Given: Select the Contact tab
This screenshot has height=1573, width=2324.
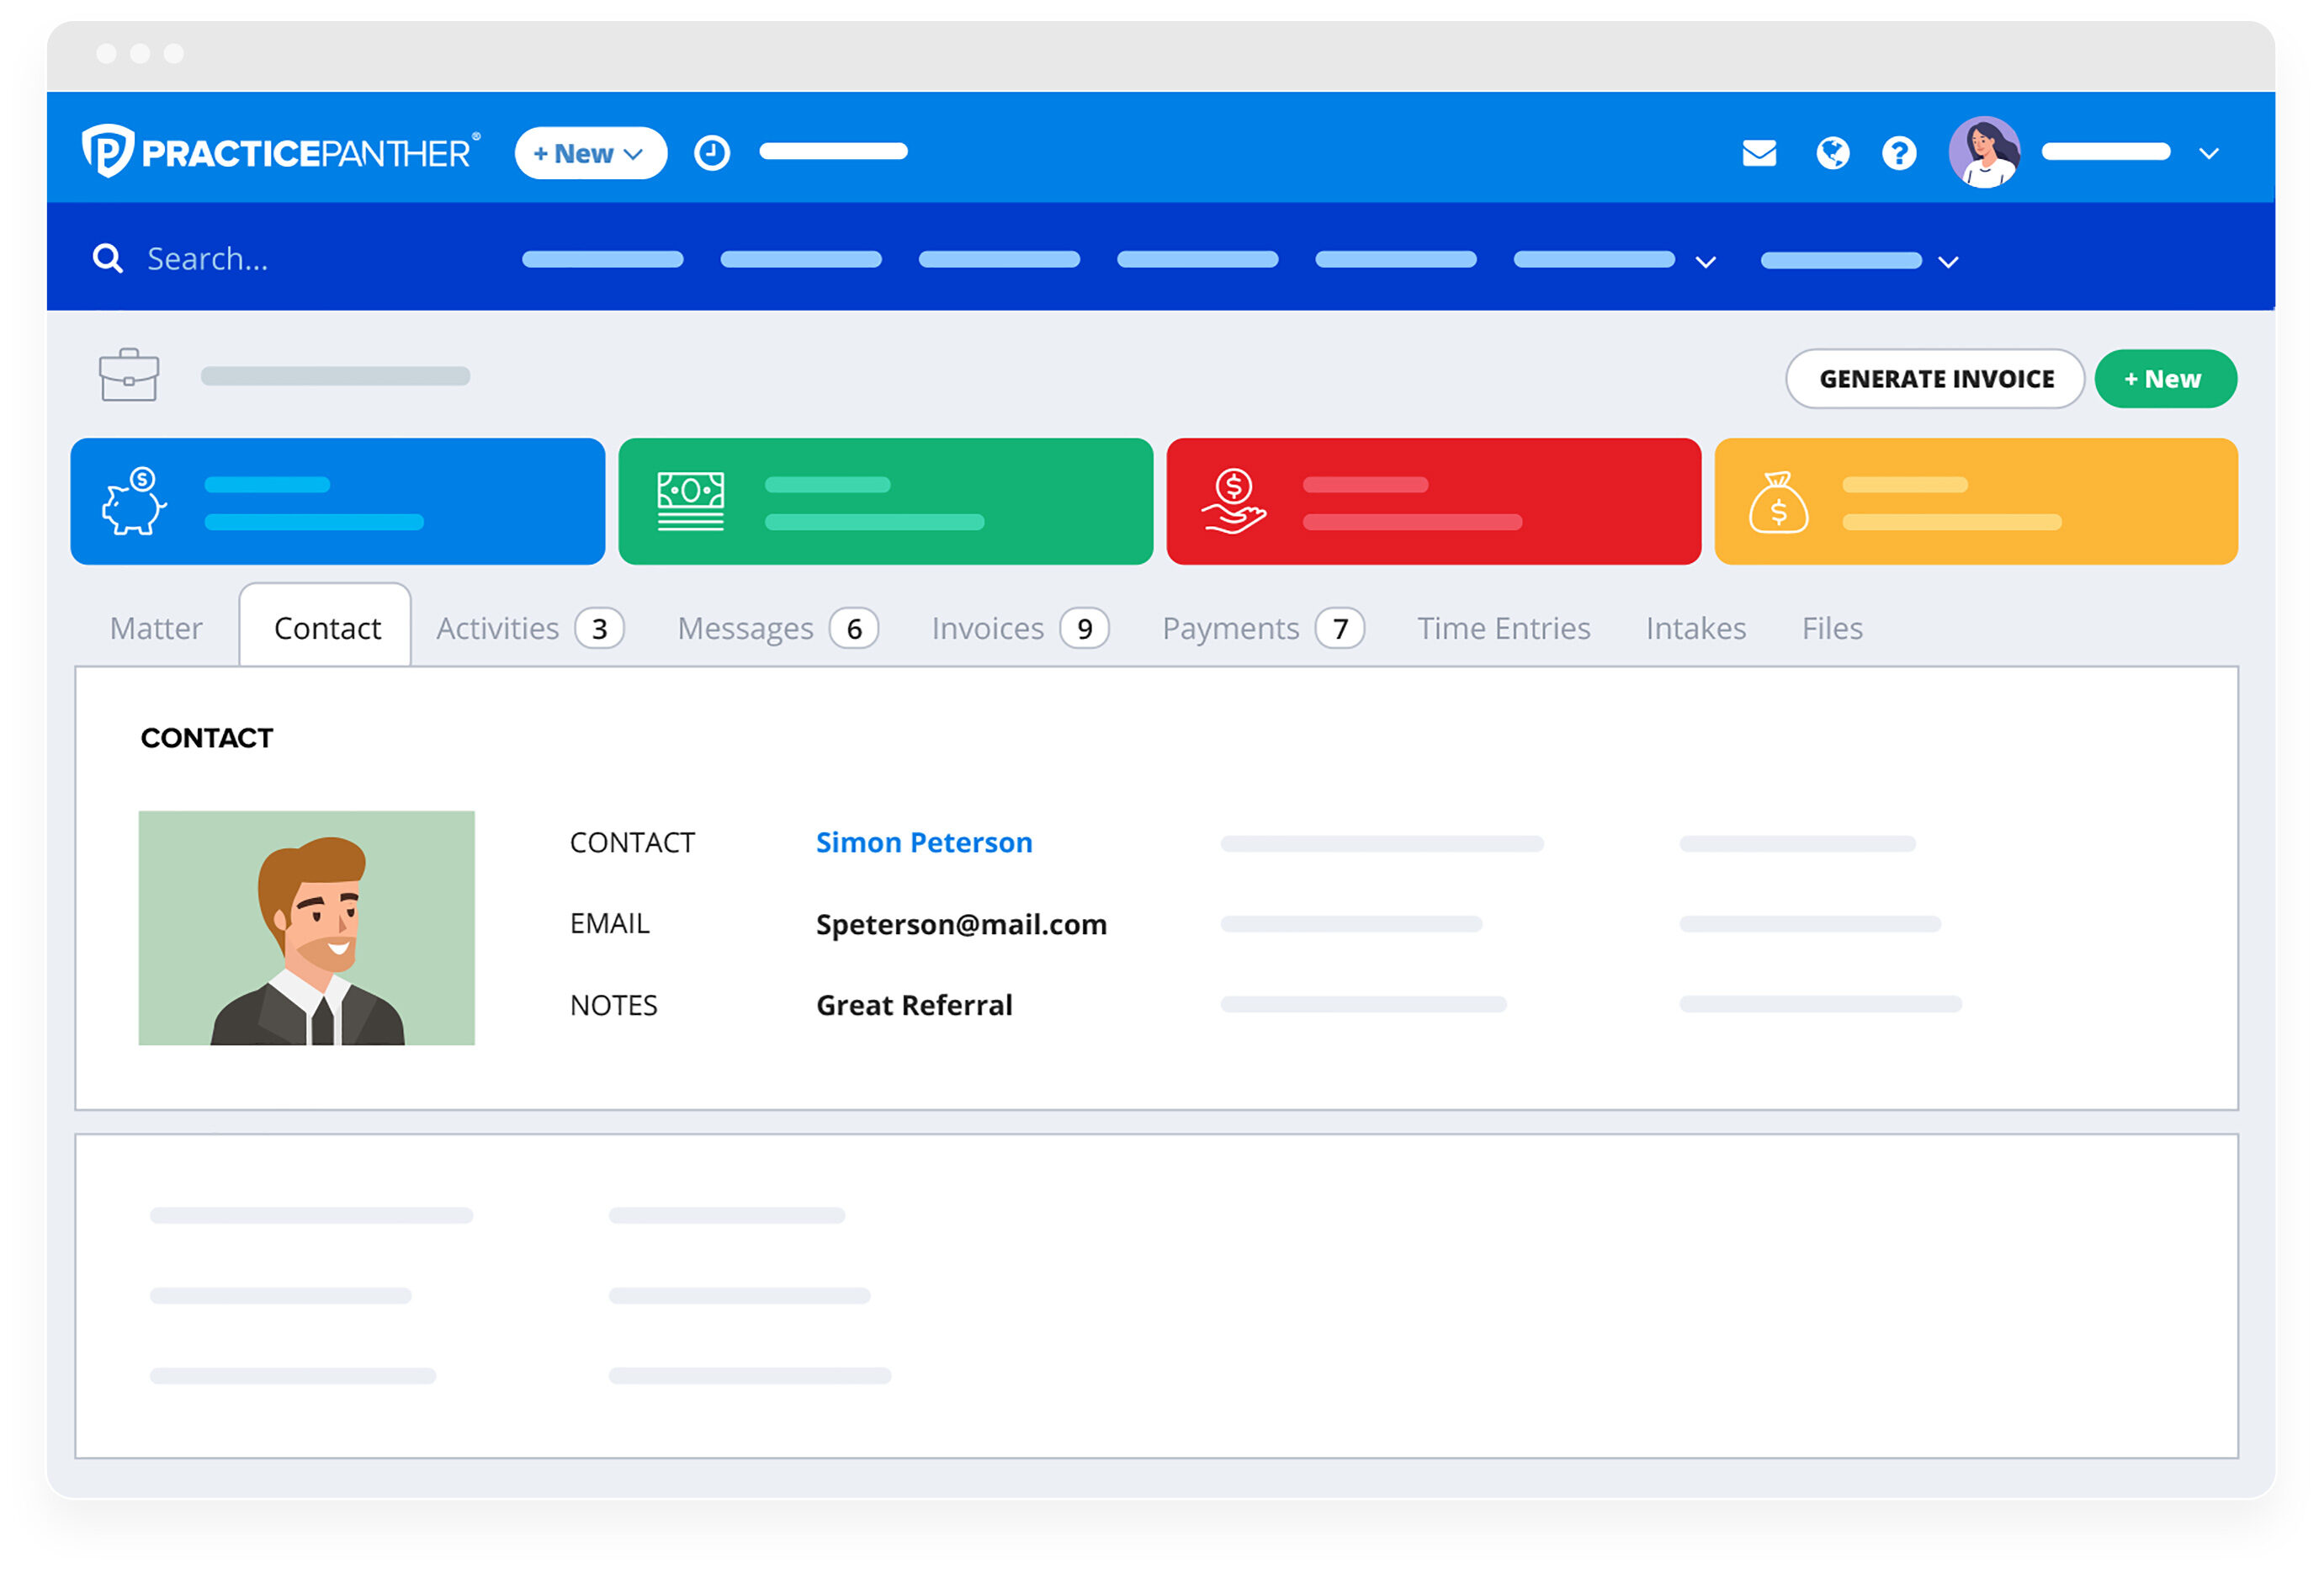Looking at the screenshot, I should [x=325, y=627].
